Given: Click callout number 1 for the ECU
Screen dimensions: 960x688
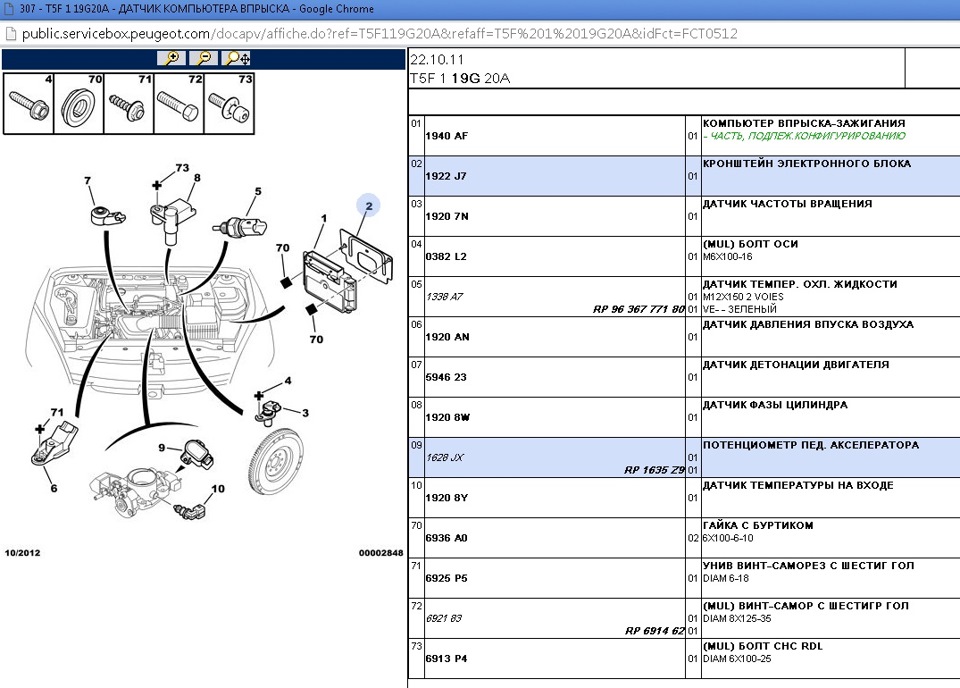Looking at the screenshot, I should [324, 218].
